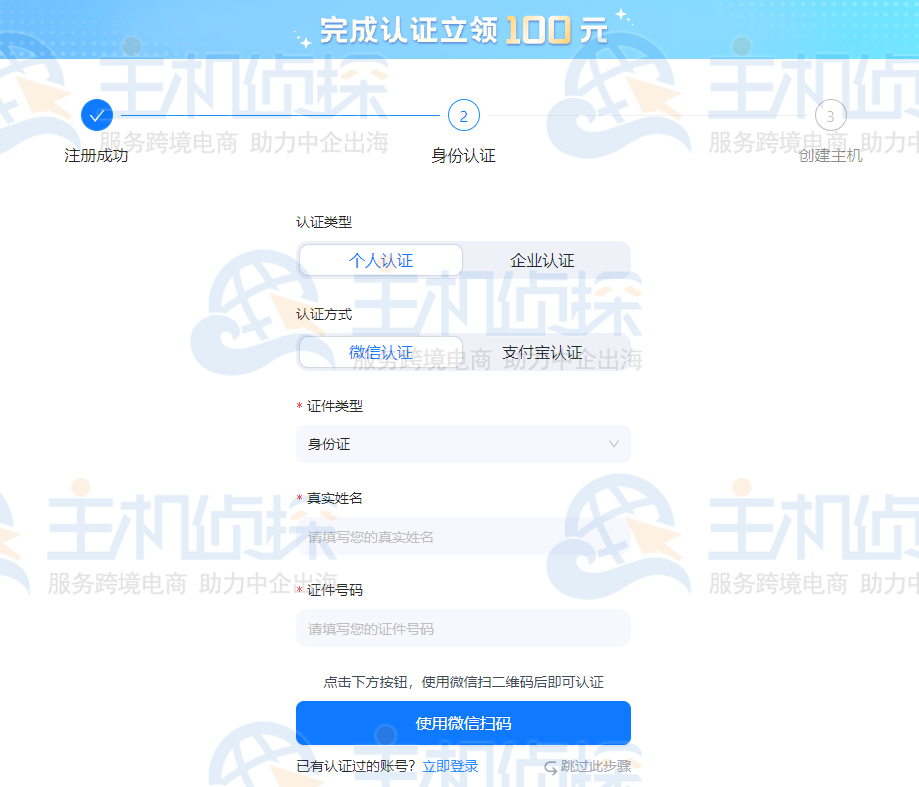
Task: Click the circled number 3 step icon
Action: (x=829, y=115)
